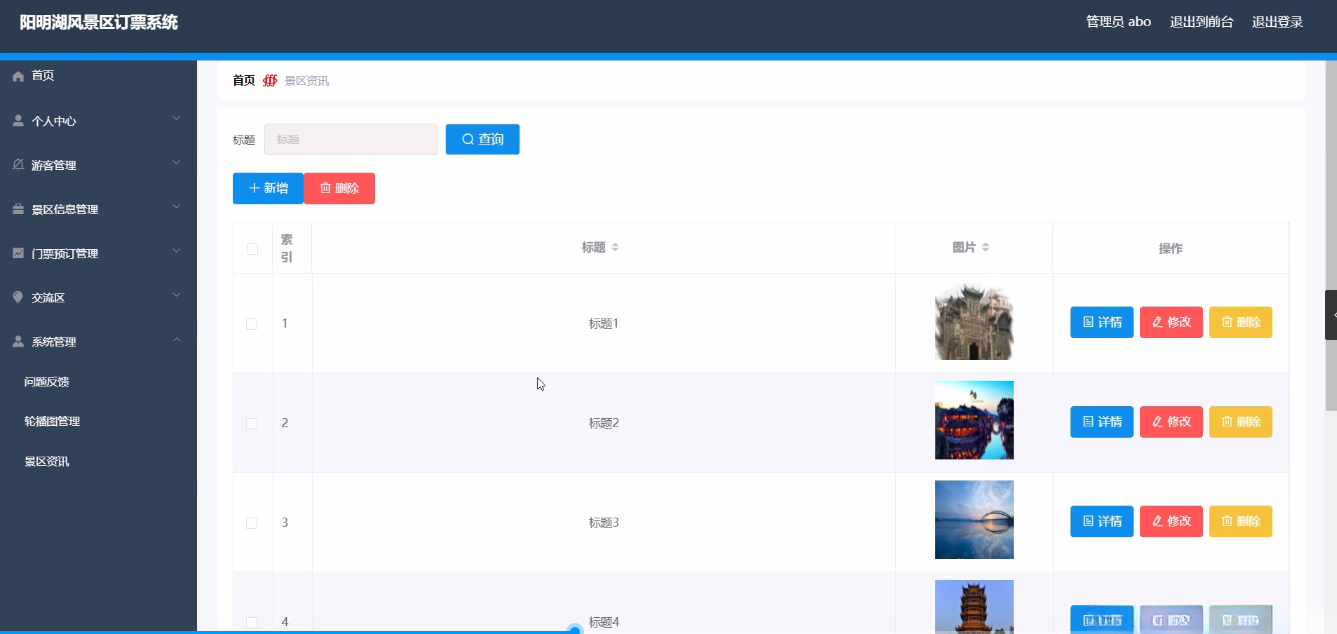Click the person icon beside 个人中心

pos(18,121)
